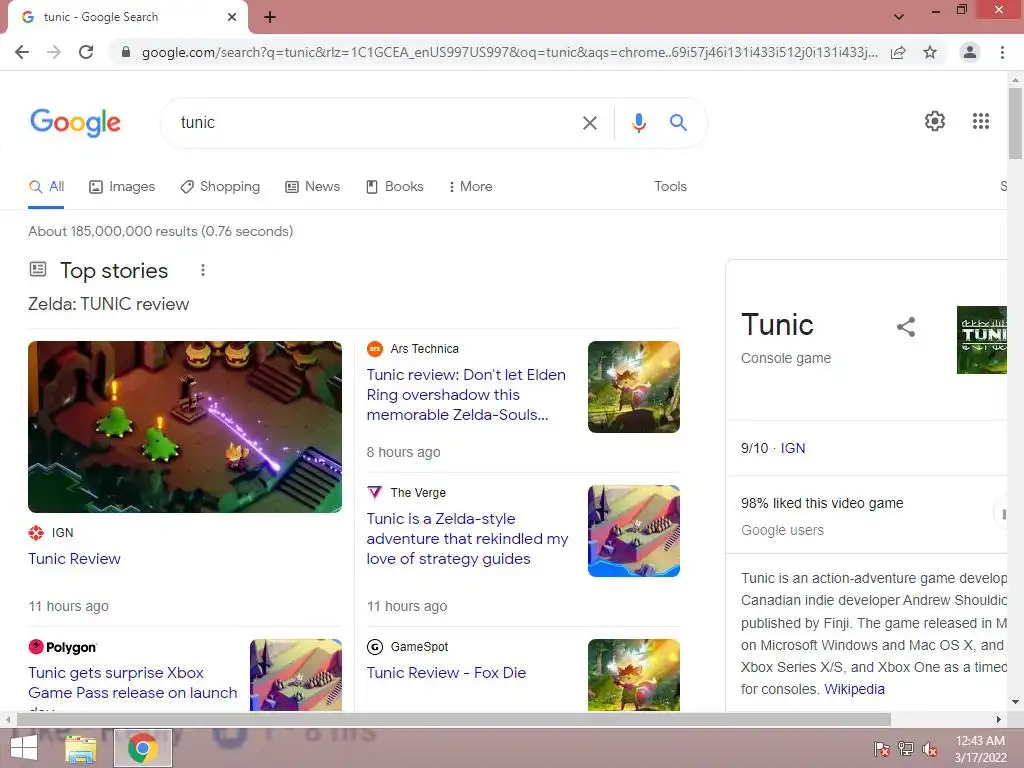Open a new browser tab

[270, 18]
